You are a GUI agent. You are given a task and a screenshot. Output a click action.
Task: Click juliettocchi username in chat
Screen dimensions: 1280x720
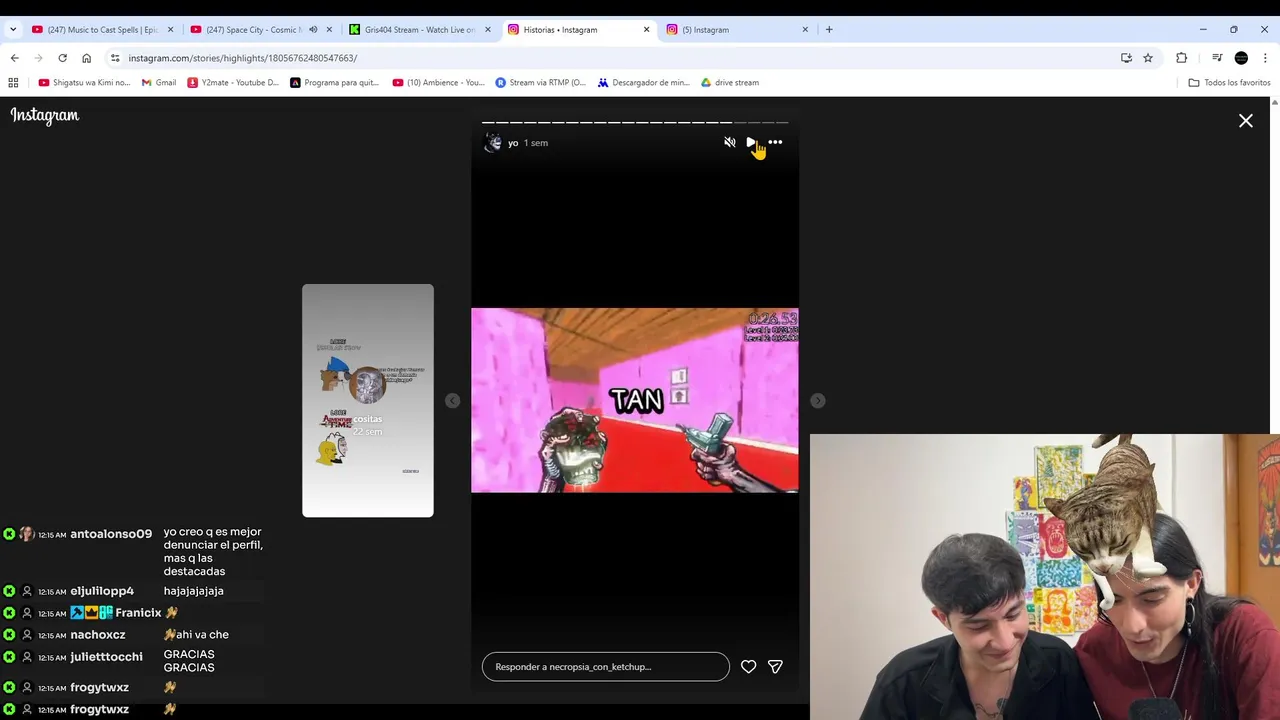pyautogui.click(x=106, y=657)
